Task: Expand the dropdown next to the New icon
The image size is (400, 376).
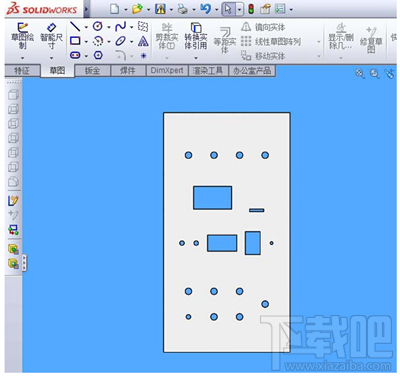Action: point(126,10)
